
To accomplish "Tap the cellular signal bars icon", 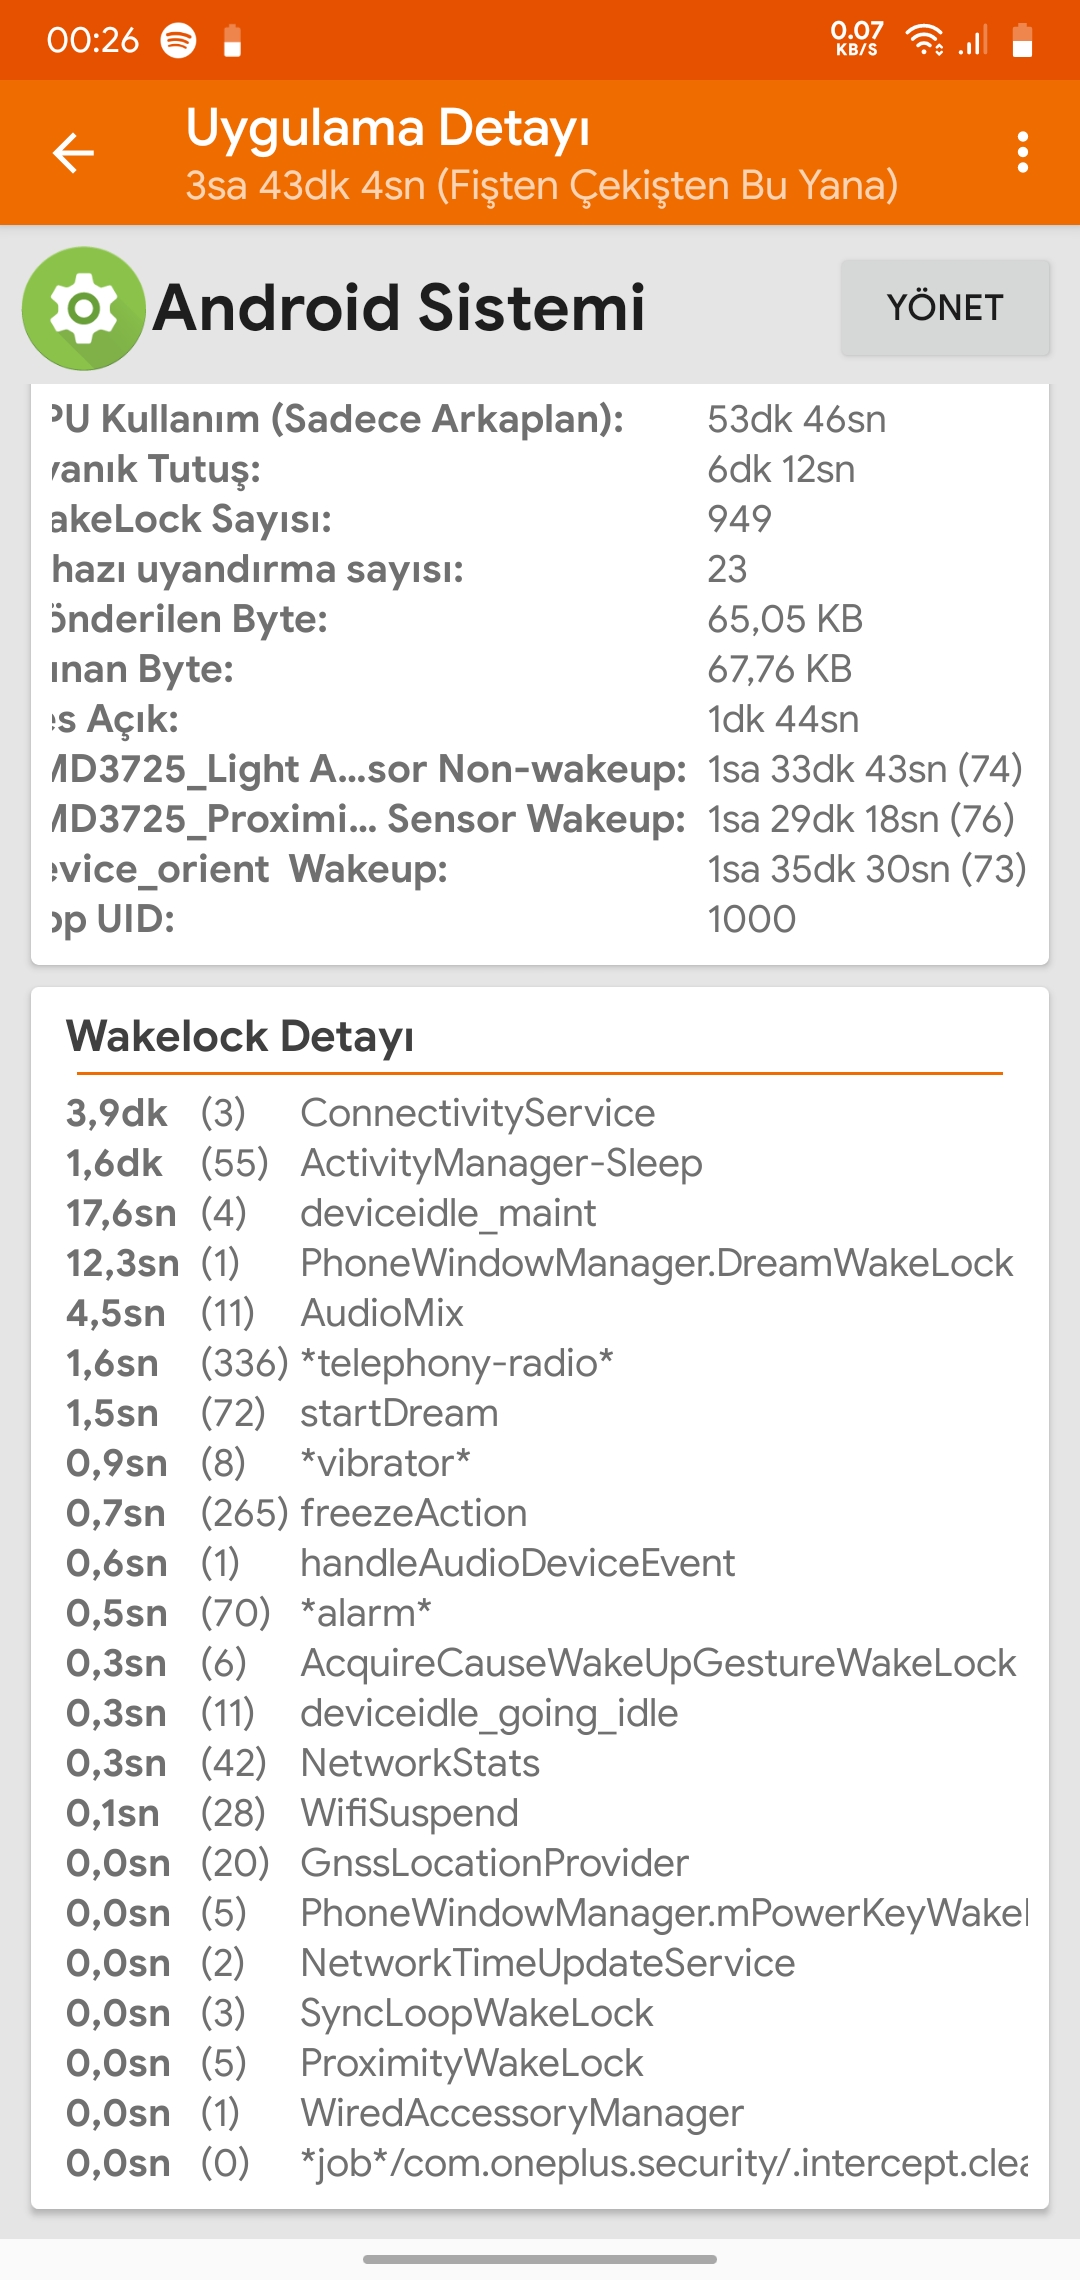I will click(x=974, y=40).
